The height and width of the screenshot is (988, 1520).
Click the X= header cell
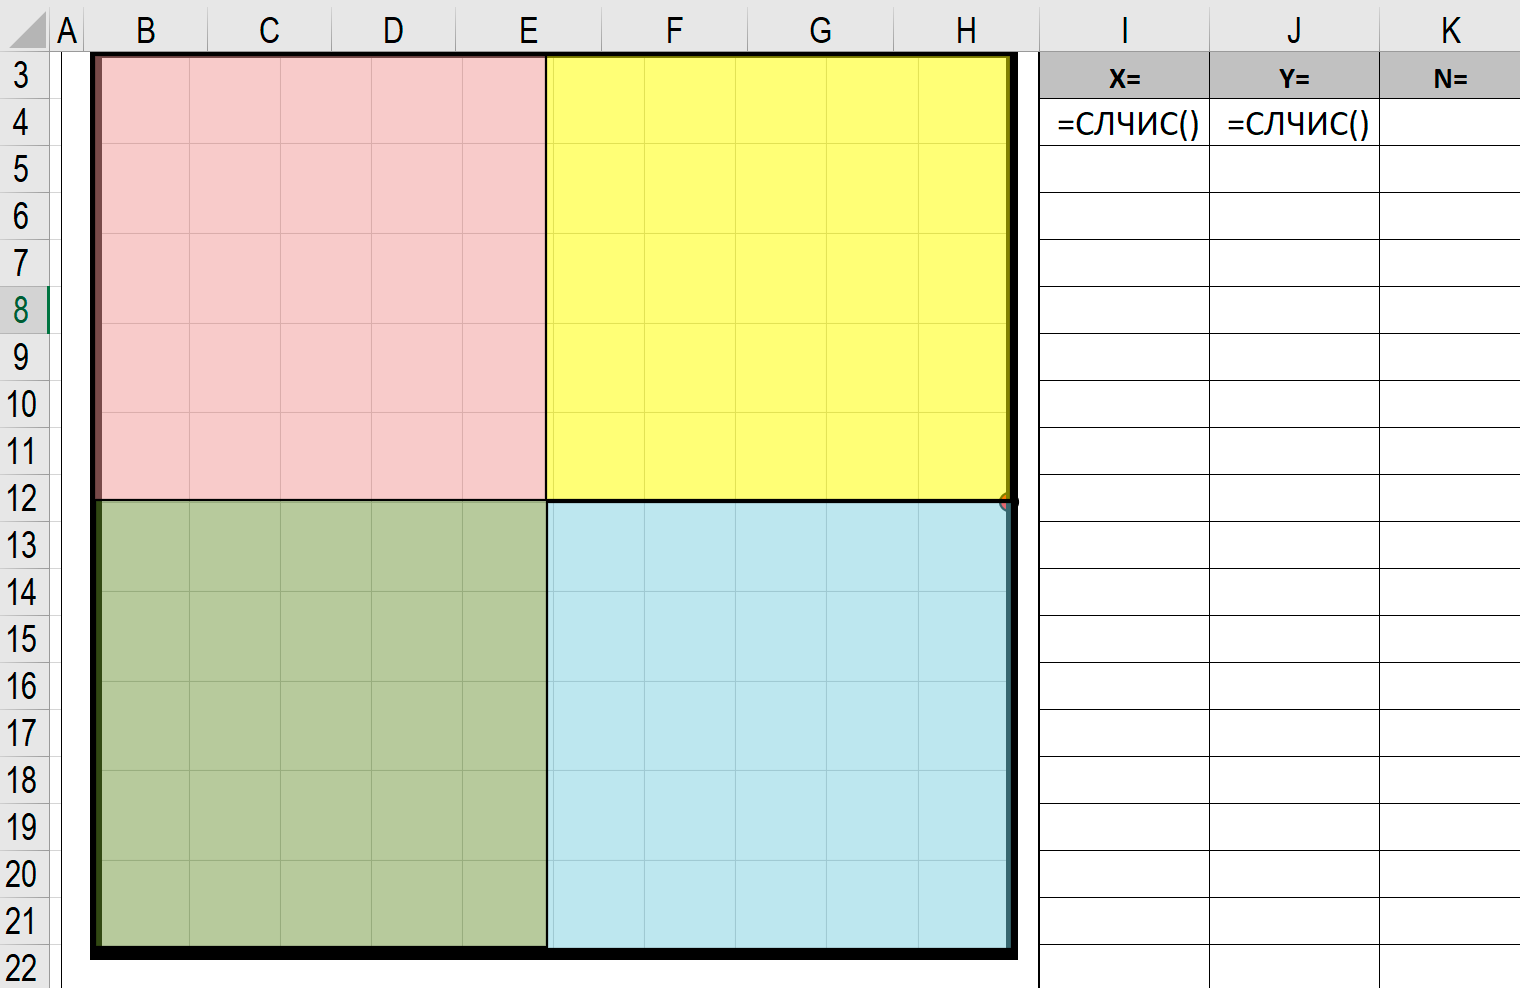coord(1124,76)
